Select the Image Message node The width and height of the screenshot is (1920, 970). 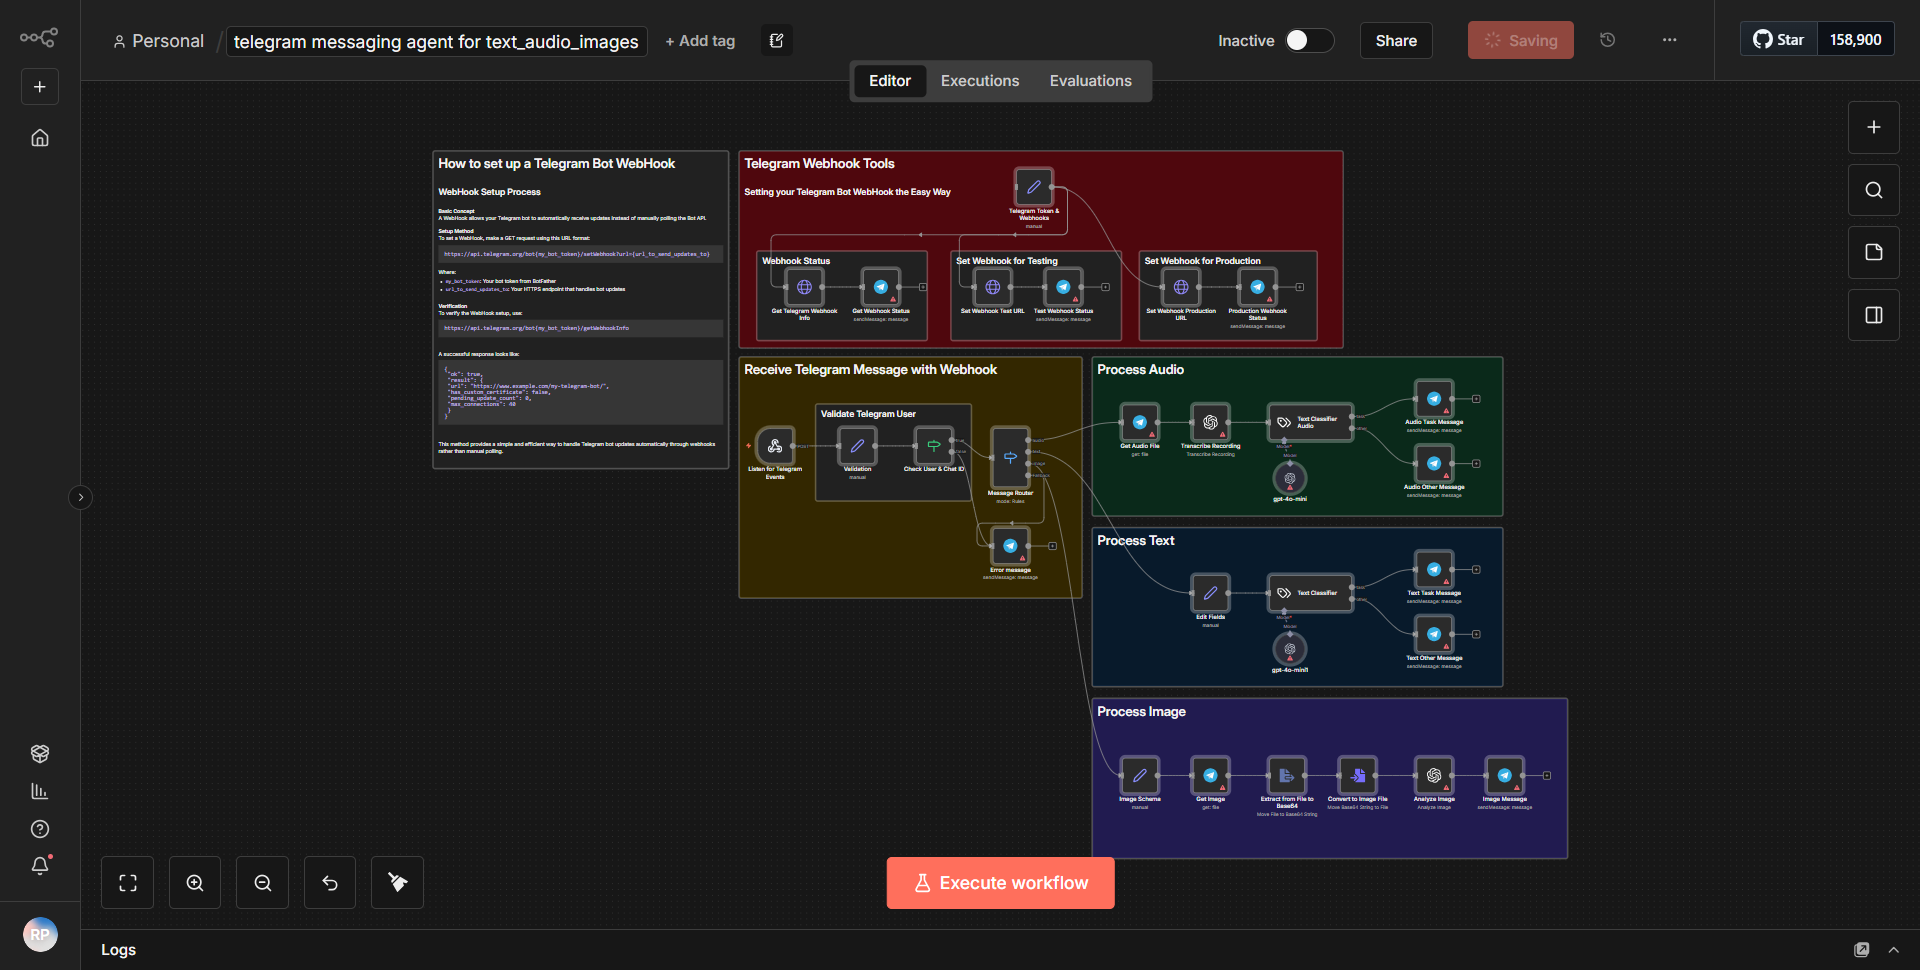[1504, 775]
